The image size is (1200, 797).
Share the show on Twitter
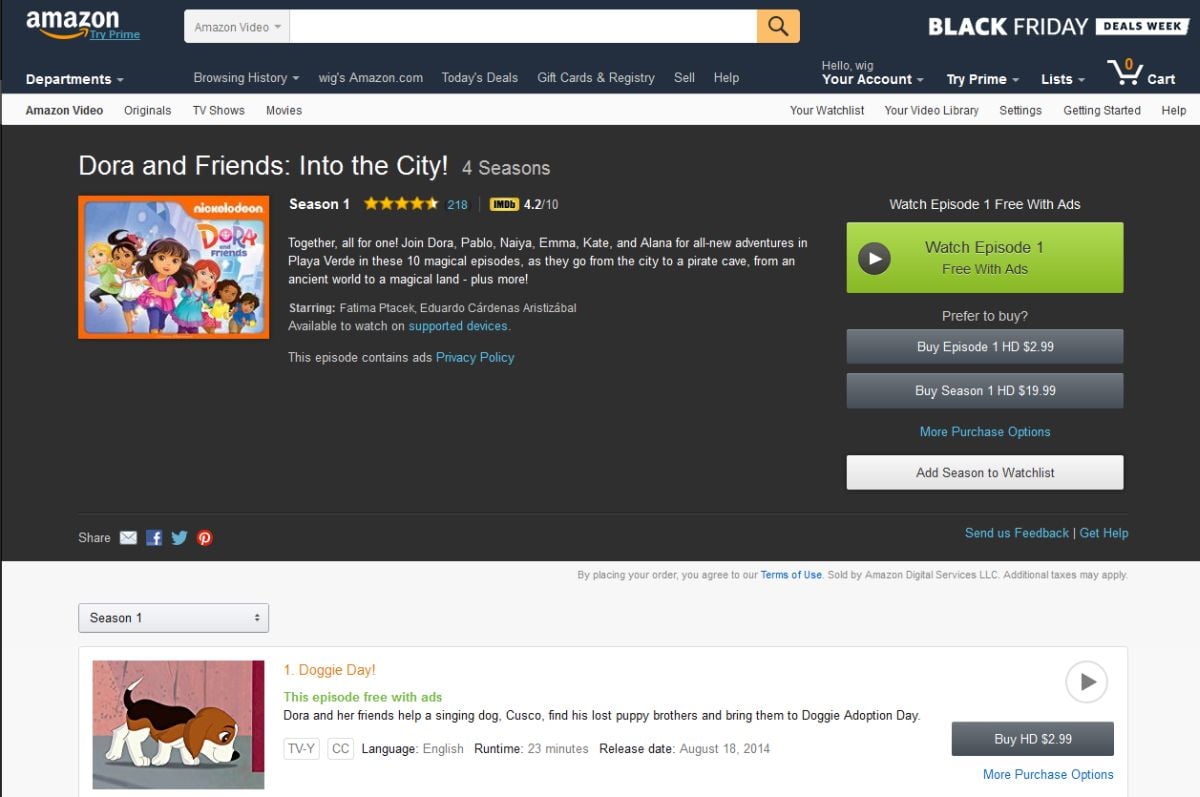pyautogui.click(x=179, y=537)
